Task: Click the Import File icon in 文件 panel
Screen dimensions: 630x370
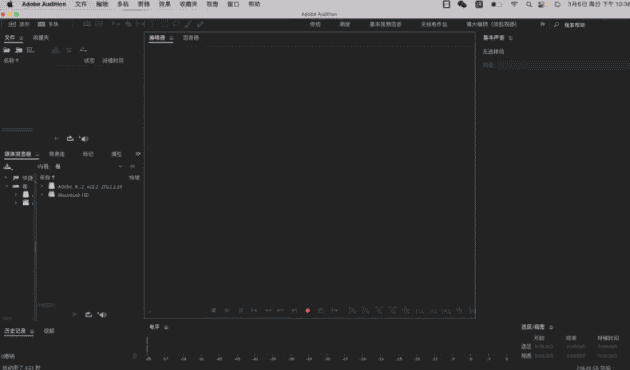Action: click(x=18, y=50)
